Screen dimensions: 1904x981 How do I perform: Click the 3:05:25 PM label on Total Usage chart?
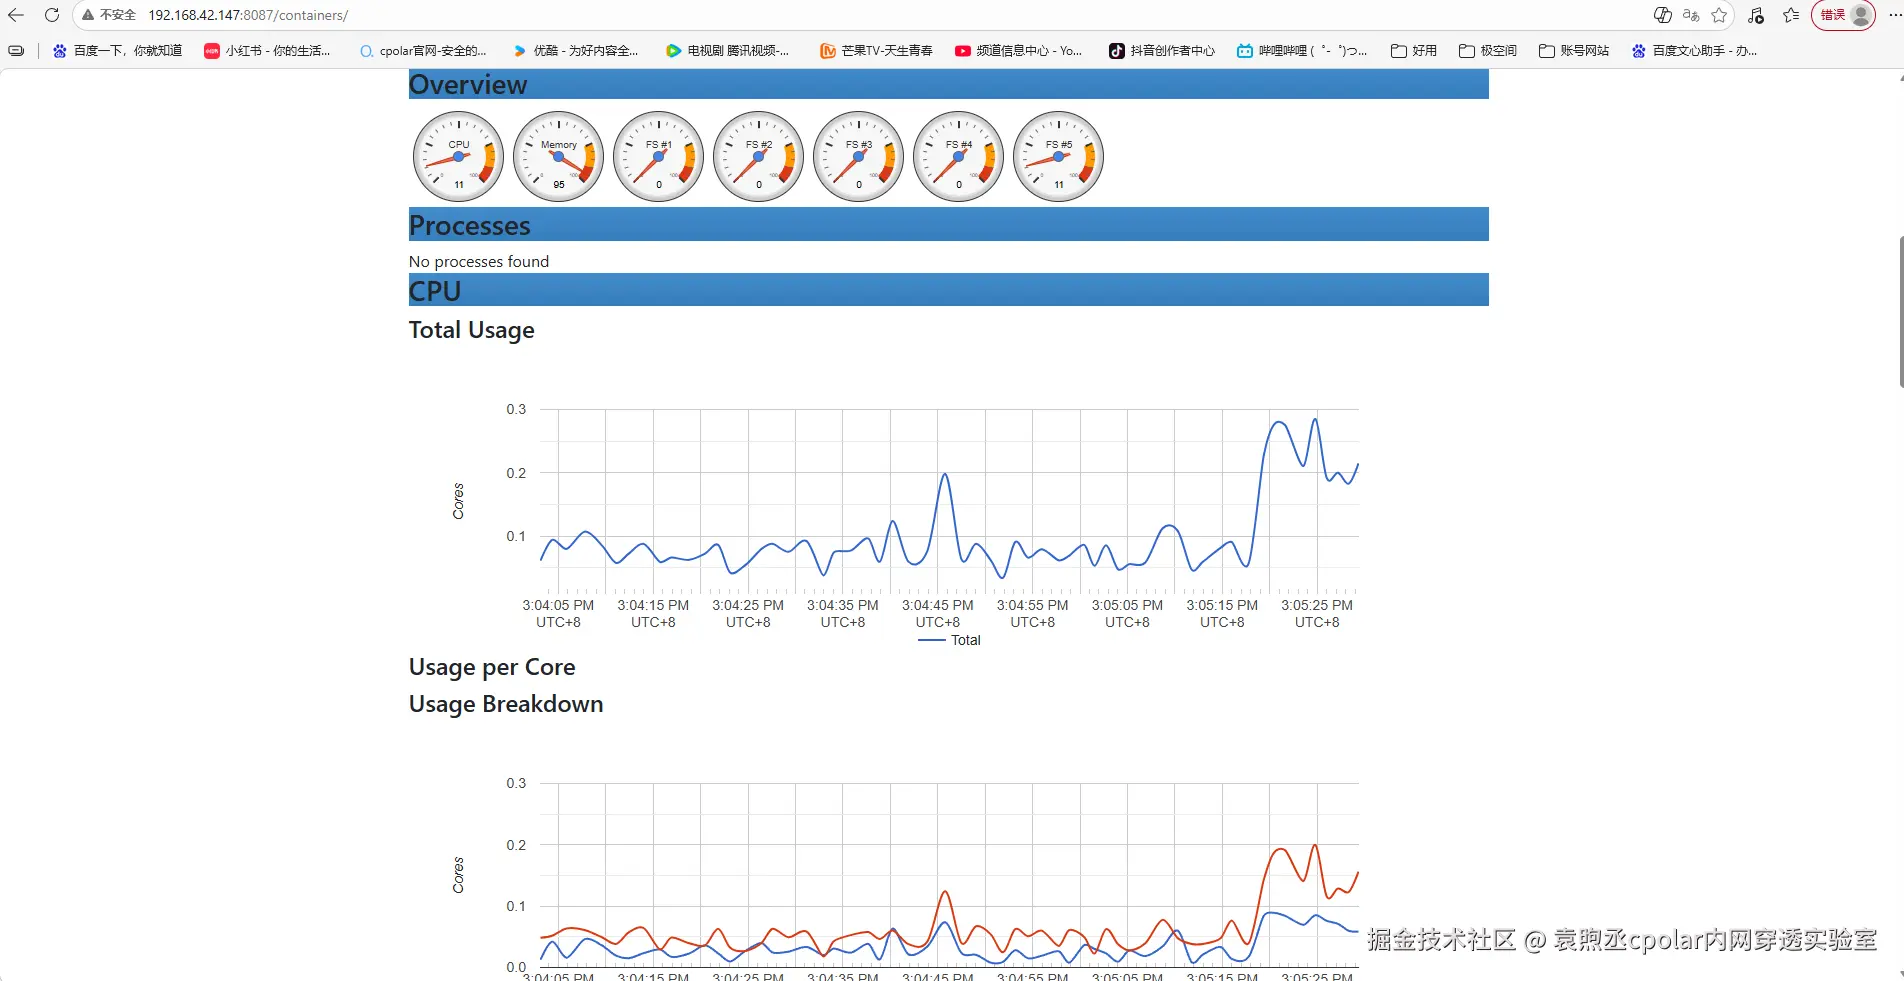pyautogui.click(x=1317, y=613)
